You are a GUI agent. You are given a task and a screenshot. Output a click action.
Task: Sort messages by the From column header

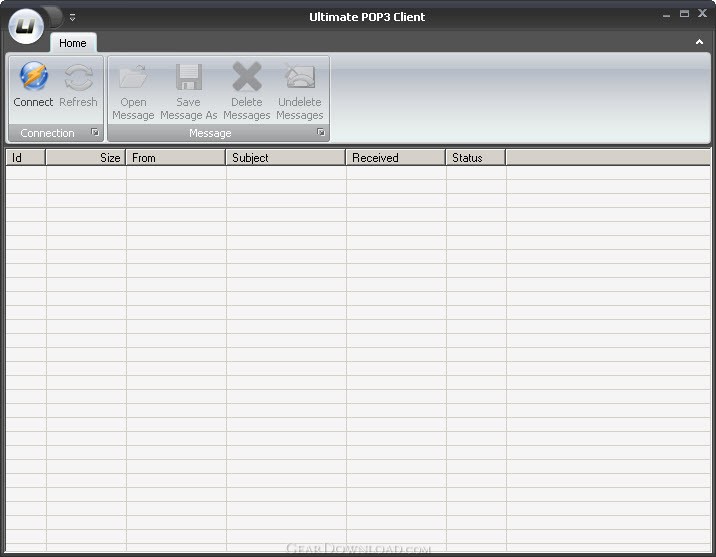[x=176, y=158]
